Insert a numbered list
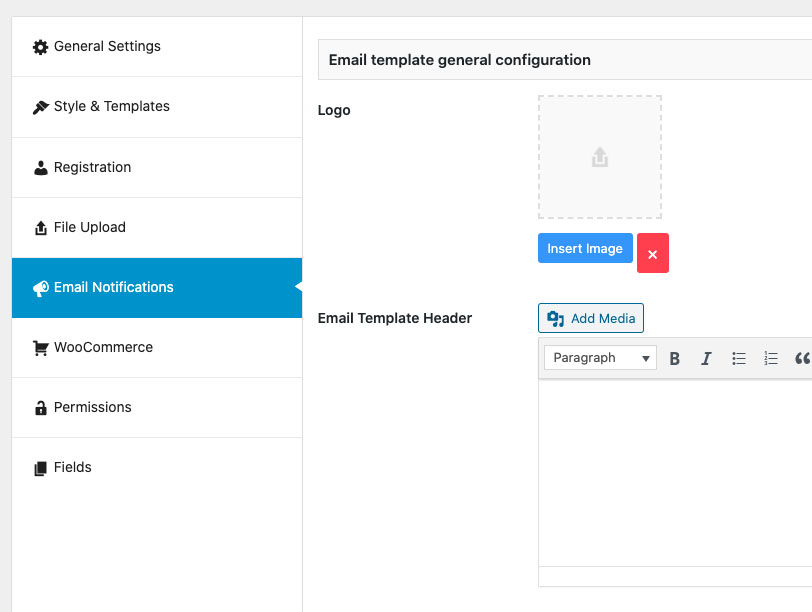This screenshot has width=812, height=612. pyautogui.click(x=771, y=358)
